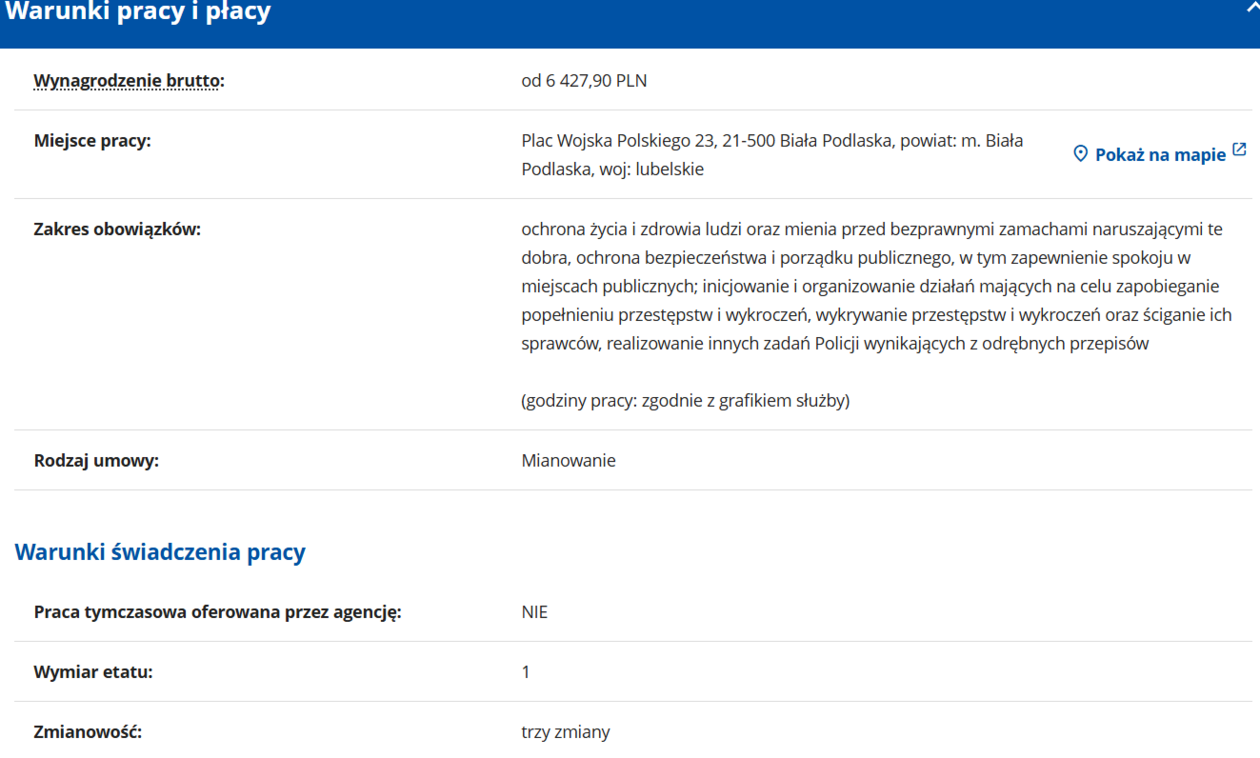This screenshot has height=758, width=1260.
Task: Collapse the Warunki pracy i płacy section chevron
Action: 1253,6
